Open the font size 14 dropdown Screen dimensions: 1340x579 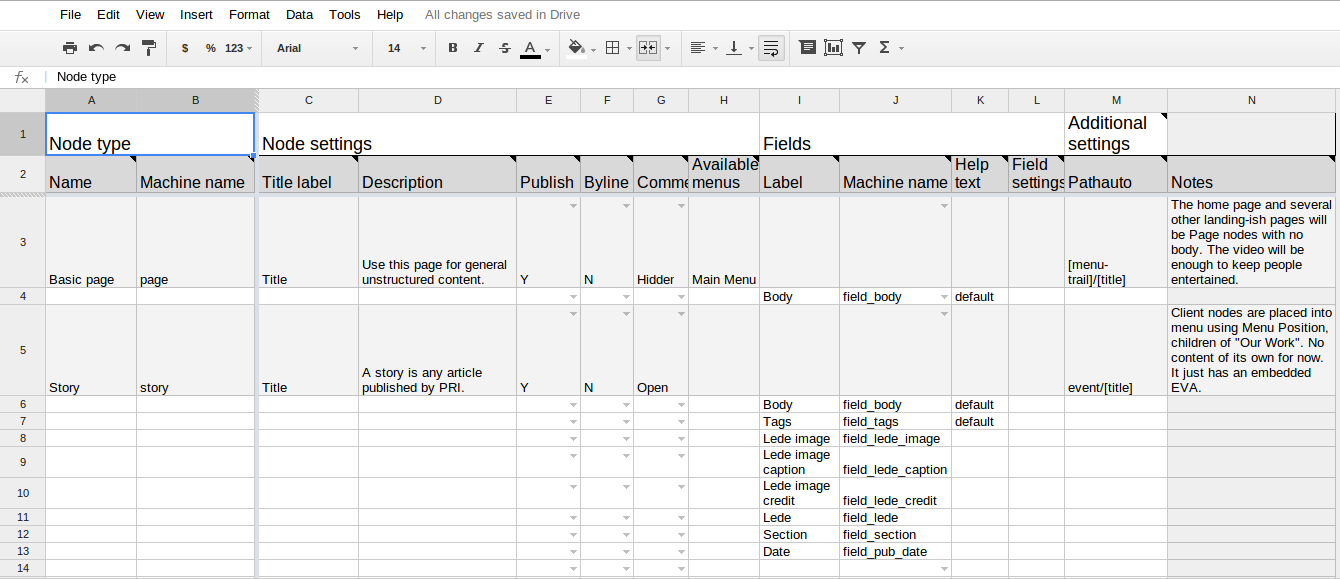pyautogui.click(x=406, y=48)
